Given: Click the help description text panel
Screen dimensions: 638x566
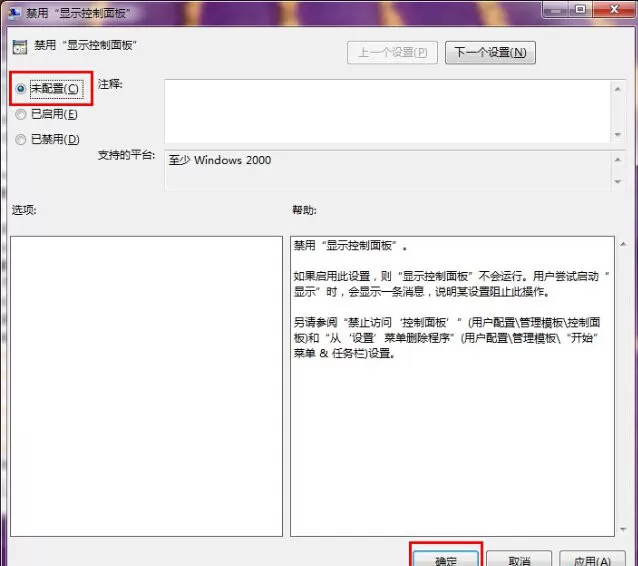Looking at the screenshot, I should pos(452,386).
